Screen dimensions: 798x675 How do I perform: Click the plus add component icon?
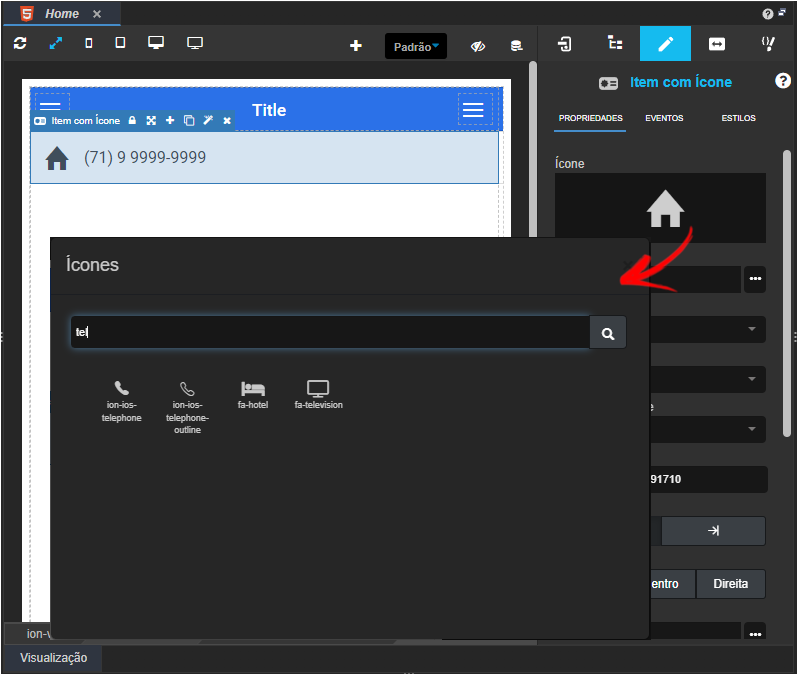coord(356,46)
